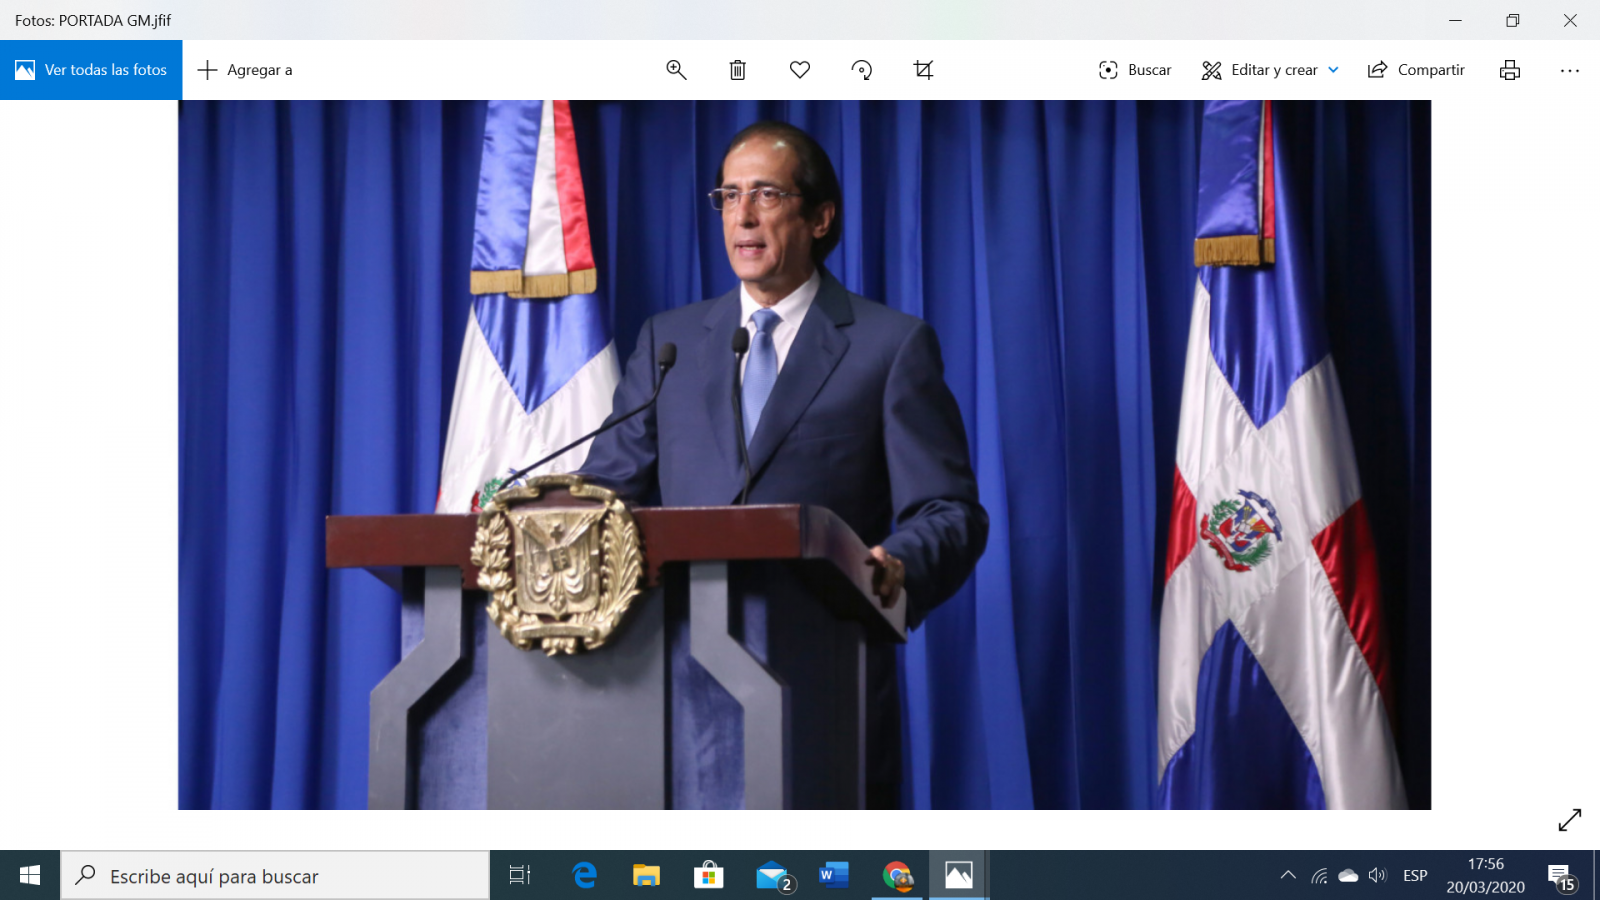This screenshot has height=900, width=1600.
Task: Open the Compartir share option
Action: tap(1416, 70)
